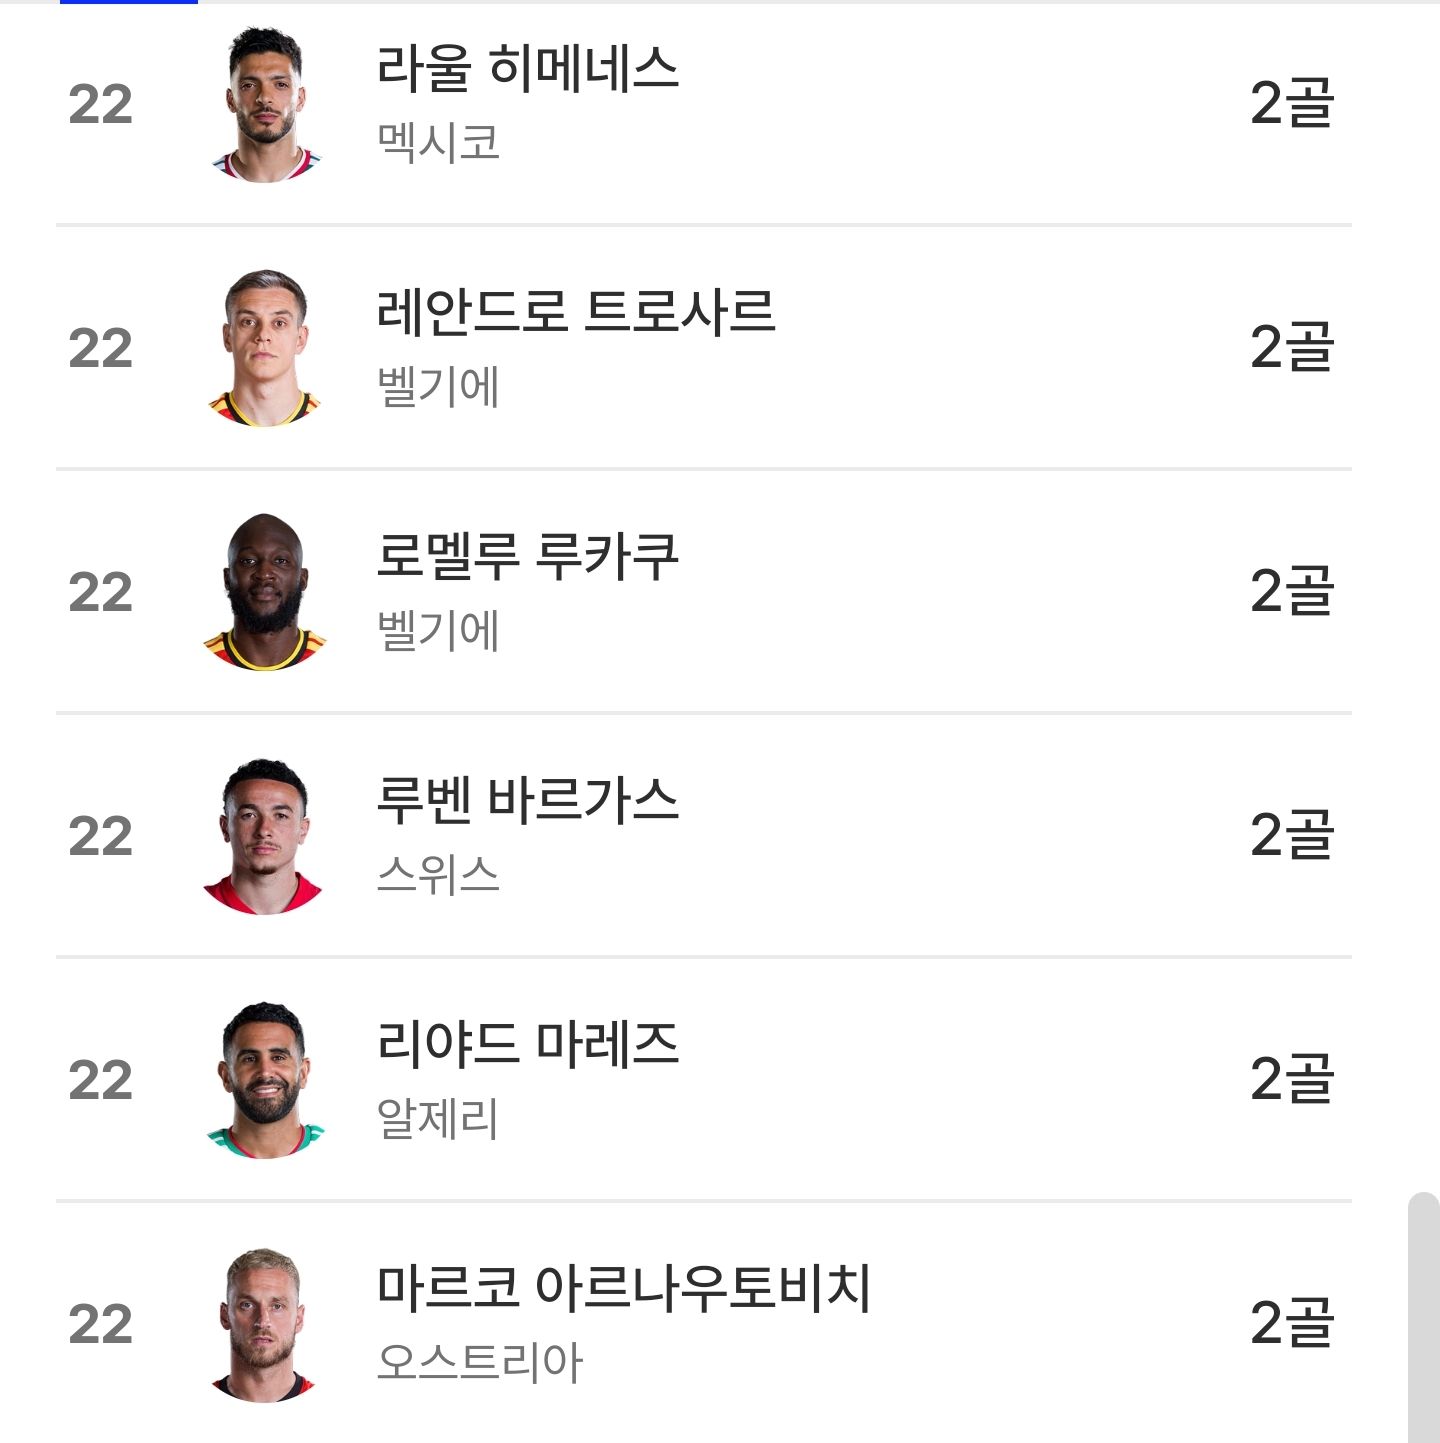Image resolution: width=1440 pixels, height=1443 pixels.
Task: Select the name 로멜루 루카쿠
Action: [x=528, y=556]
